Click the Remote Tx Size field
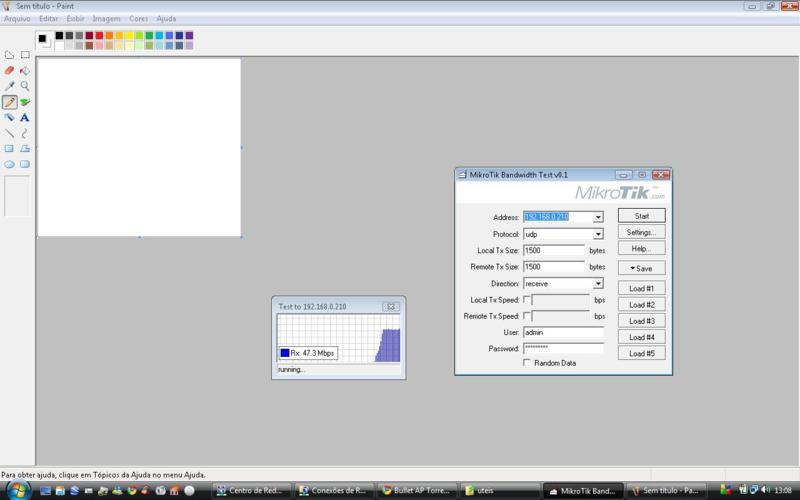Viewport: 800px width, 500px height. [x=554, y=267]
